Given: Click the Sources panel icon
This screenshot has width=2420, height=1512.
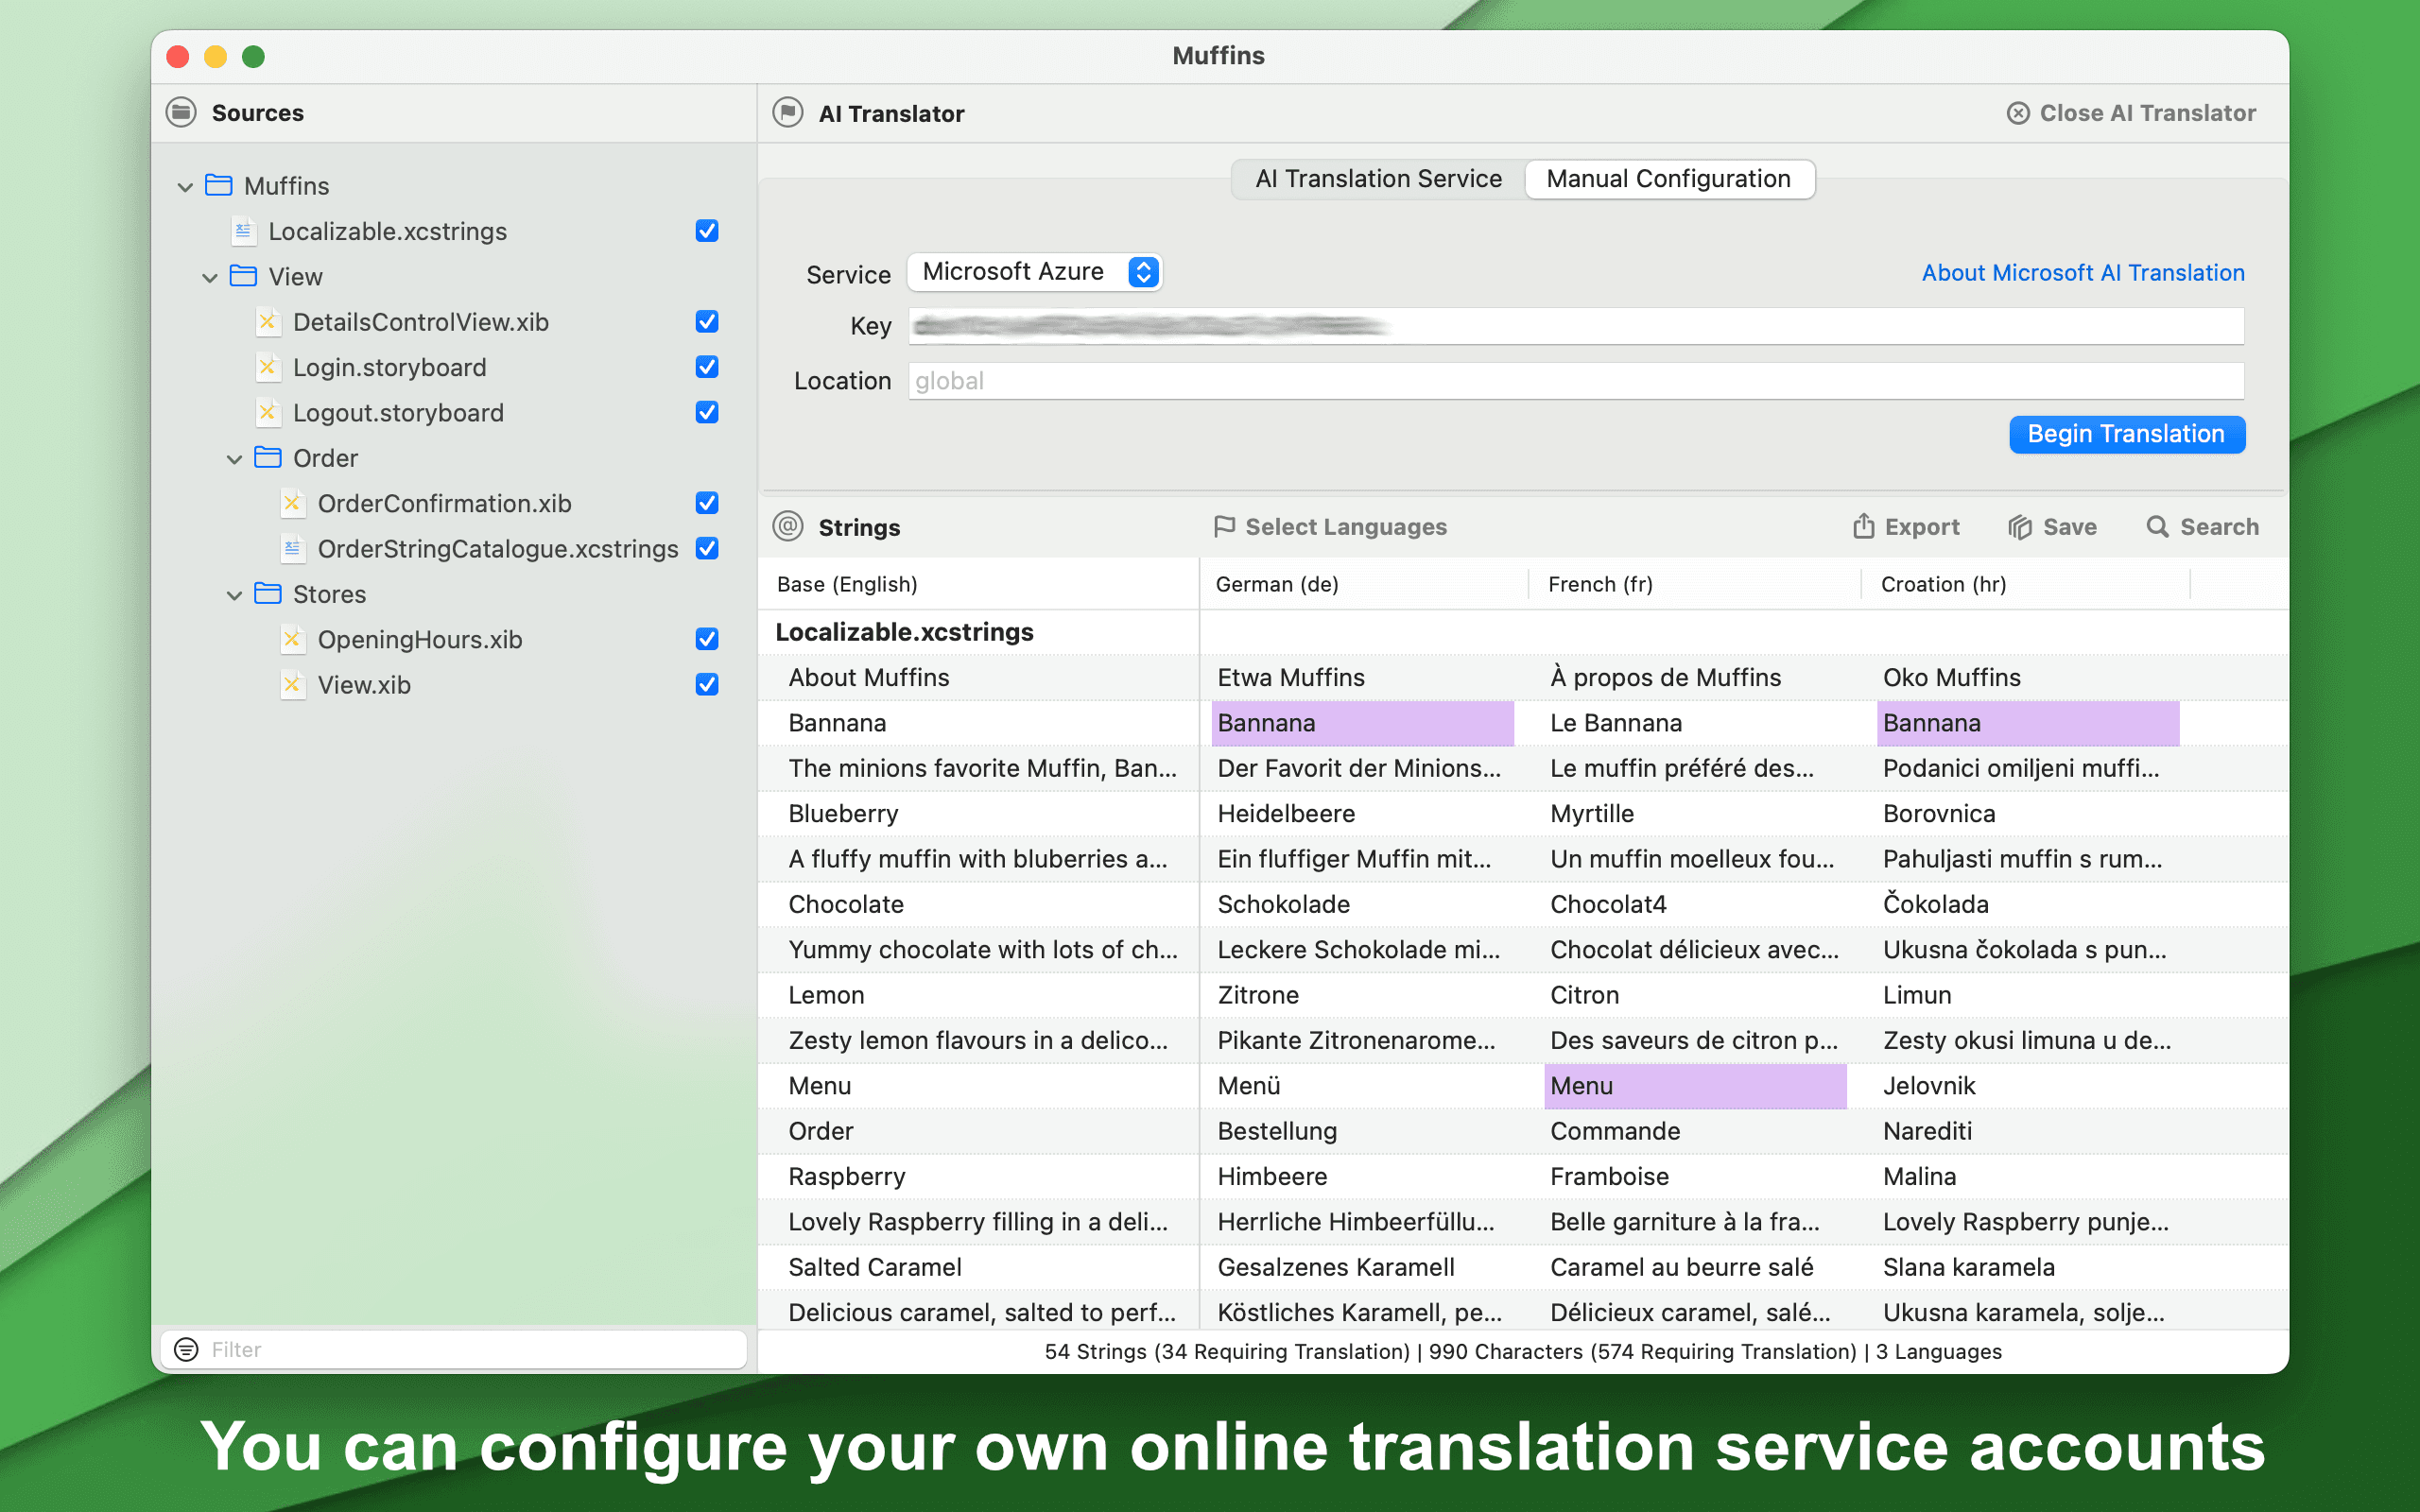Looking at the screenshot, I should pyautogui.click(x=181, y=112).
